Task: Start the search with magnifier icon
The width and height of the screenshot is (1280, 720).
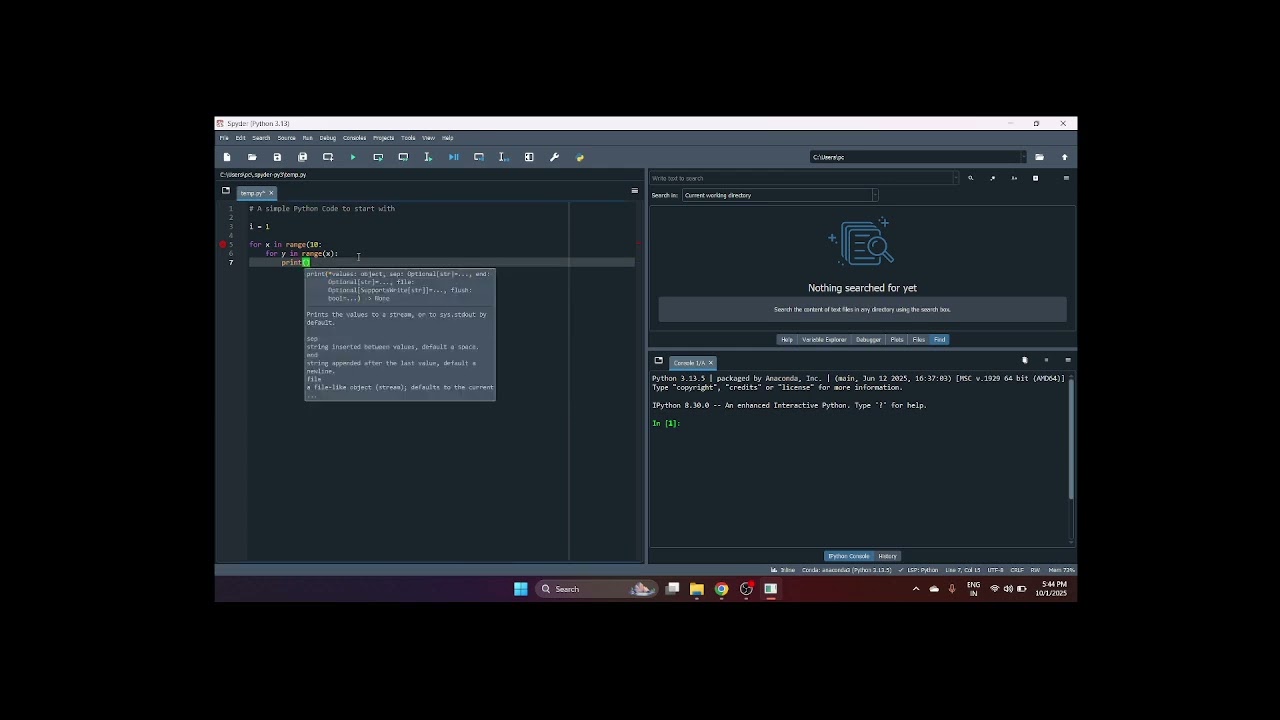Action: pos(970,178)
